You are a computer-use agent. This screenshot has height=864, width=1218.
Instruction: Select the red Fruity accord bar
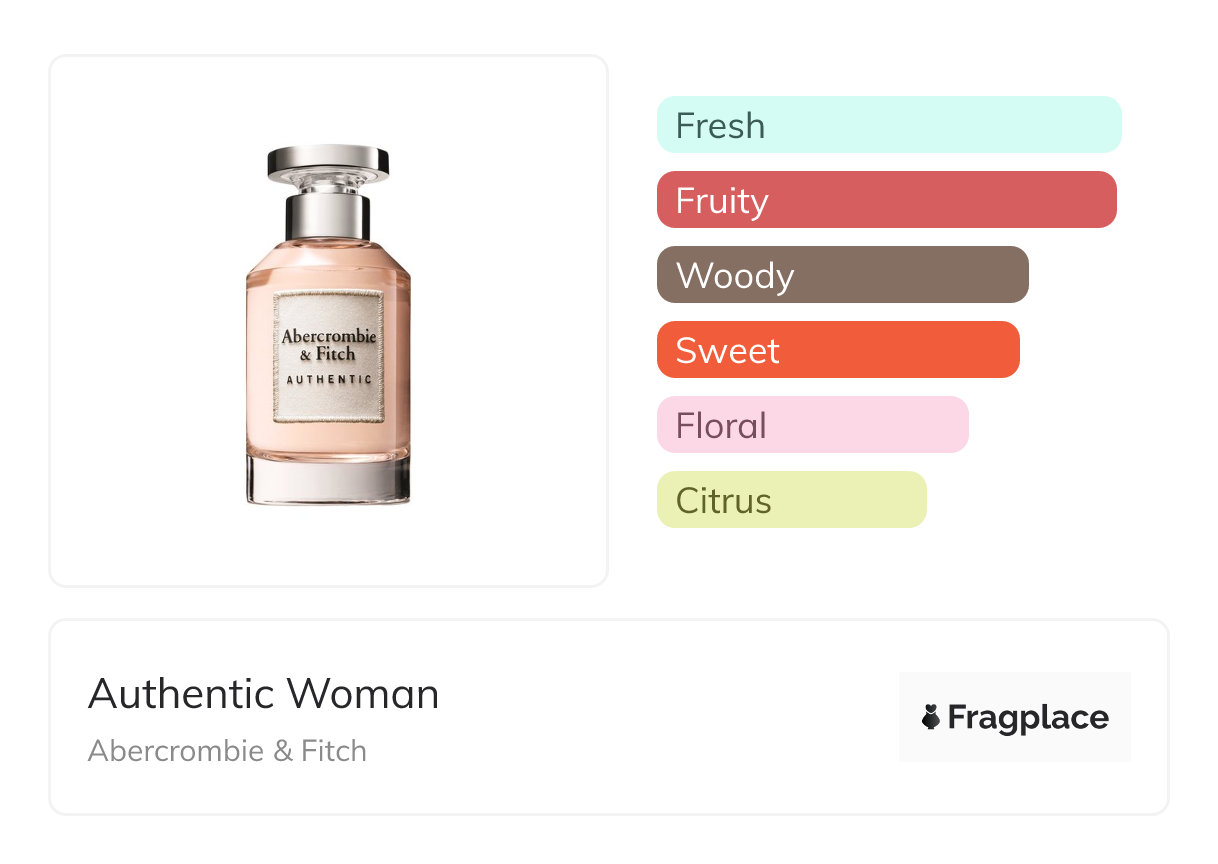[886, 200]
